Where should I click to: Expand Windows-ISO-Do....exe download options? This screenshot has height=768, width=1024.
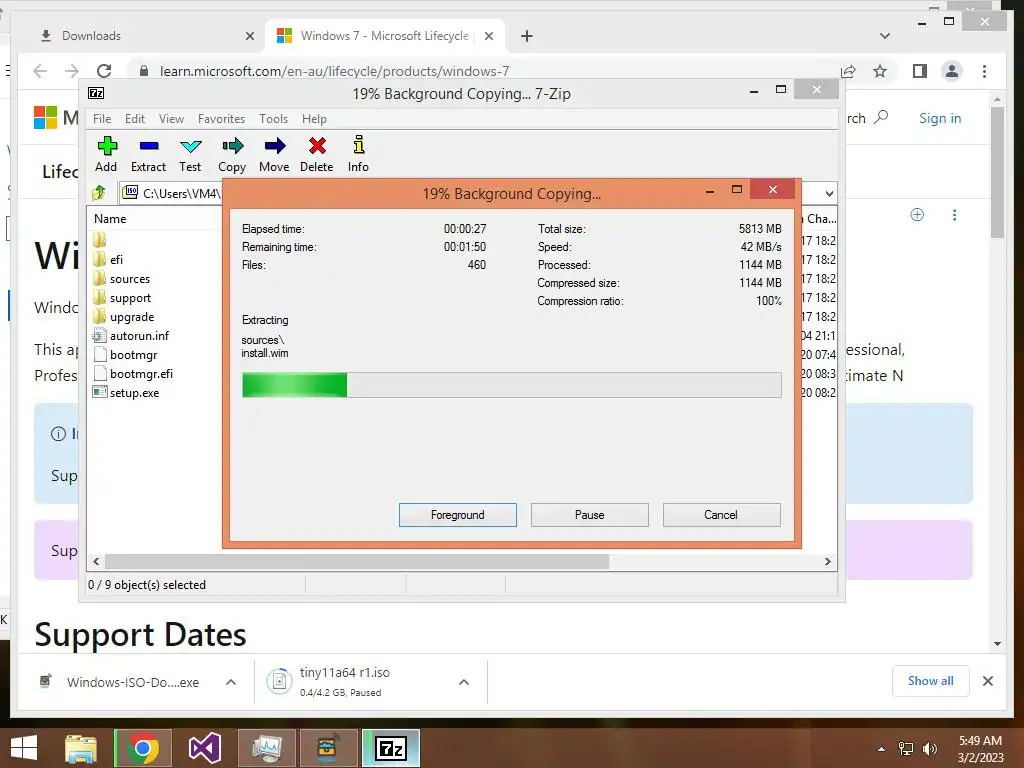(x=231, y=682)
